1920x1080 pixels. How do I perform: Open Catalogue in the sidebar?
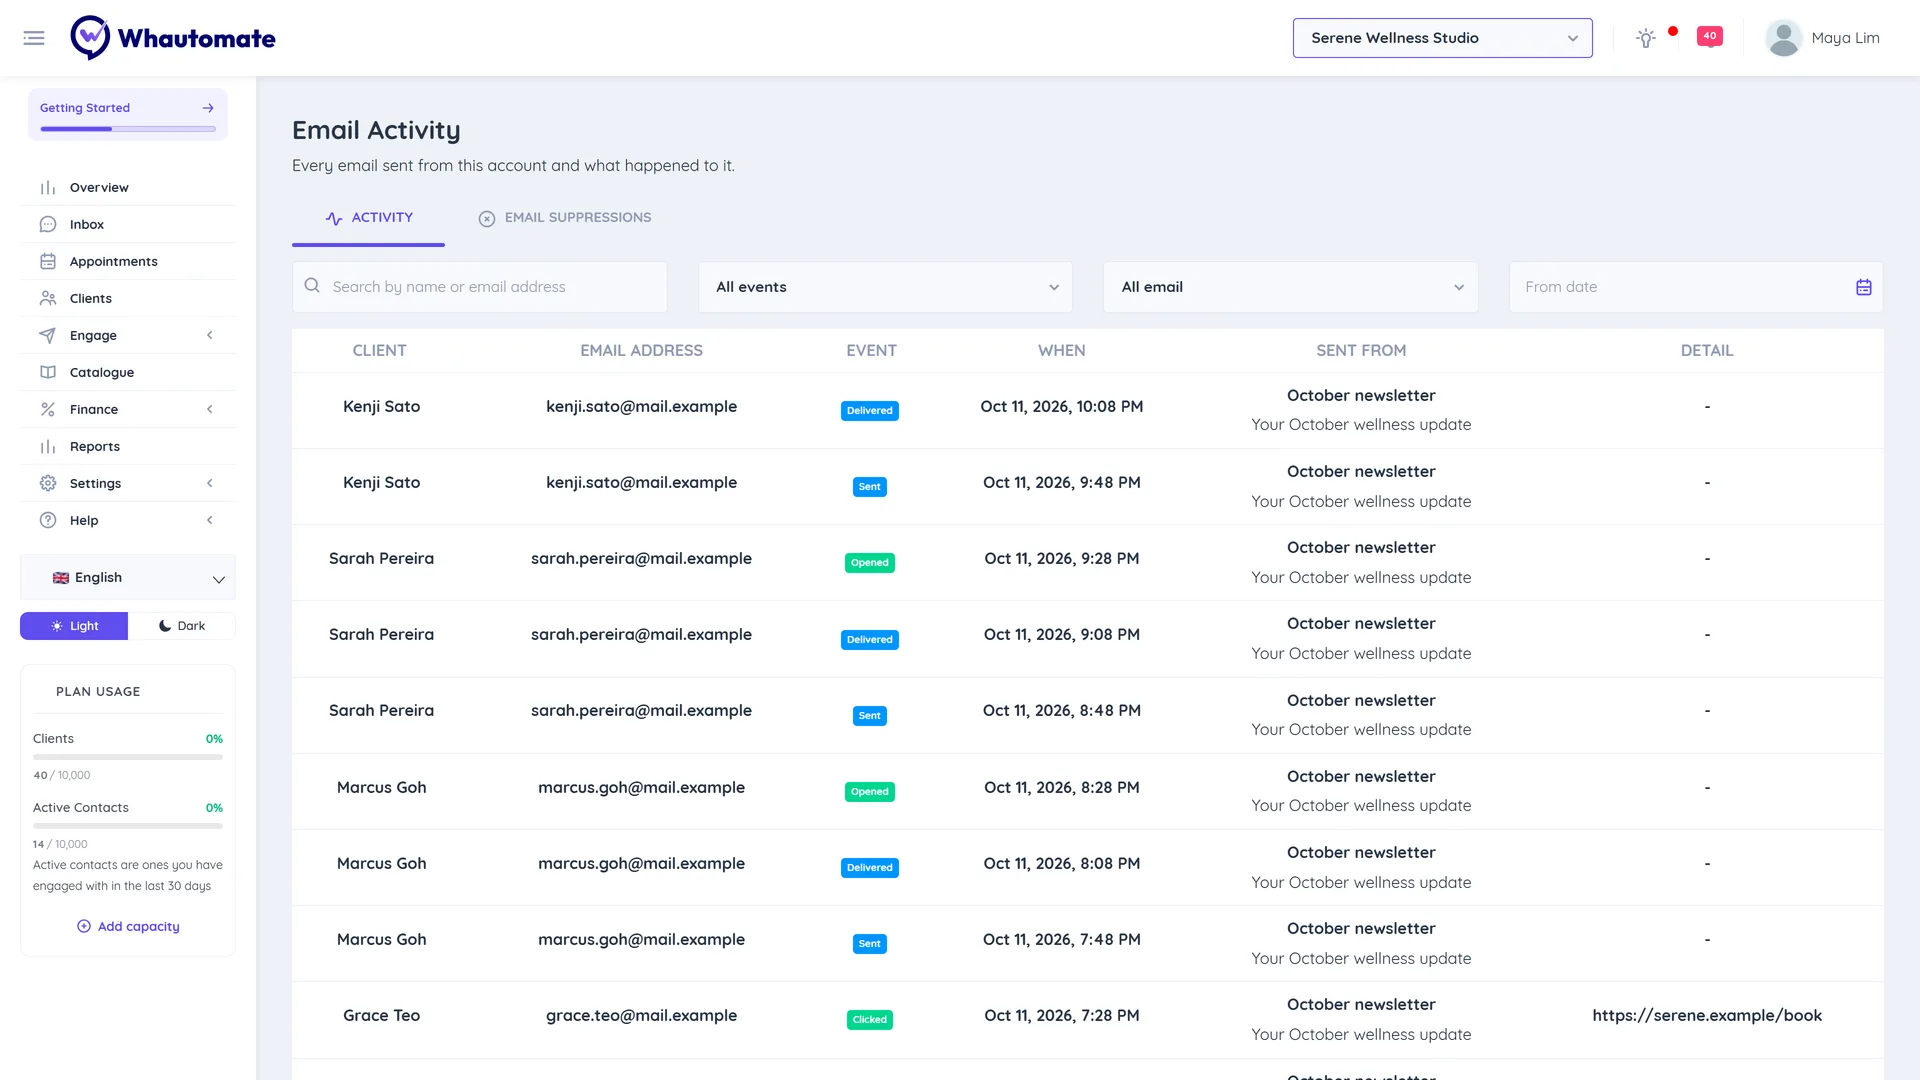(128, 373)
